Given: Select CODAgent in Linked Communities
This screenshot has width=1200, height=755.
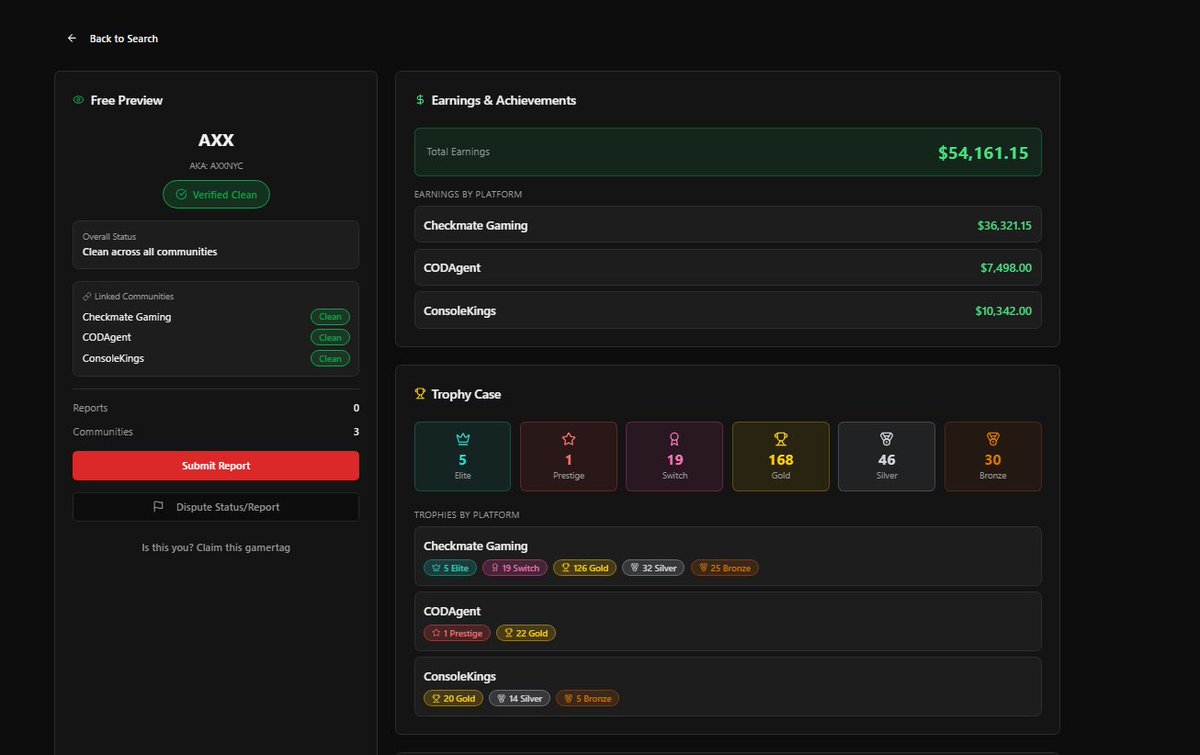Looking at the screenshot, I should click(x=107, y=338).
